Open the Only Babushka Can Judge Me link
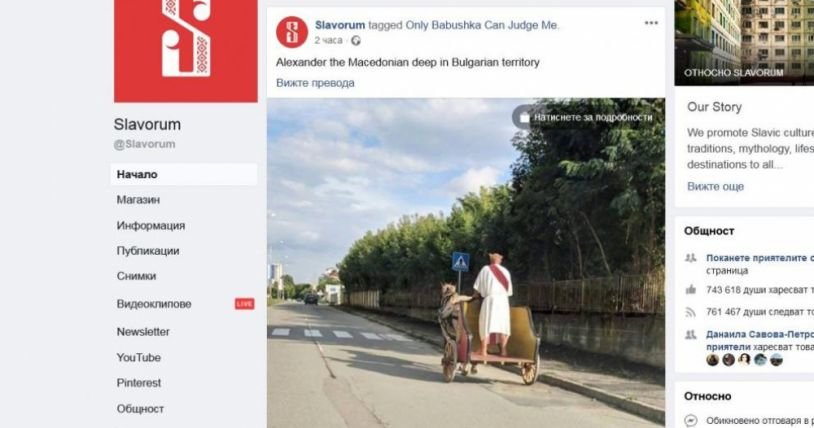 [482, 25]
